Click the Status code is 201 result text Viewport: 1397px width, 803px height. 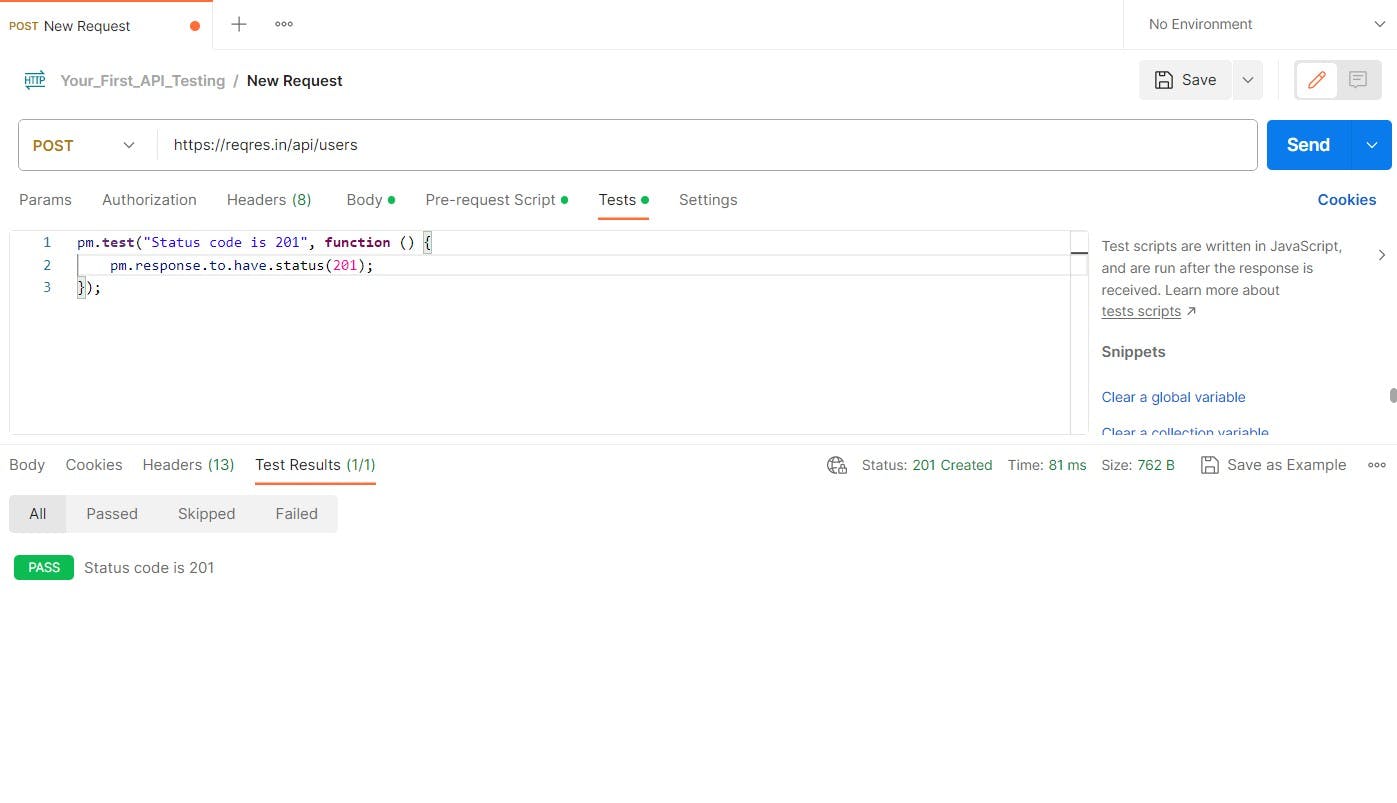(x=149, y=568)
